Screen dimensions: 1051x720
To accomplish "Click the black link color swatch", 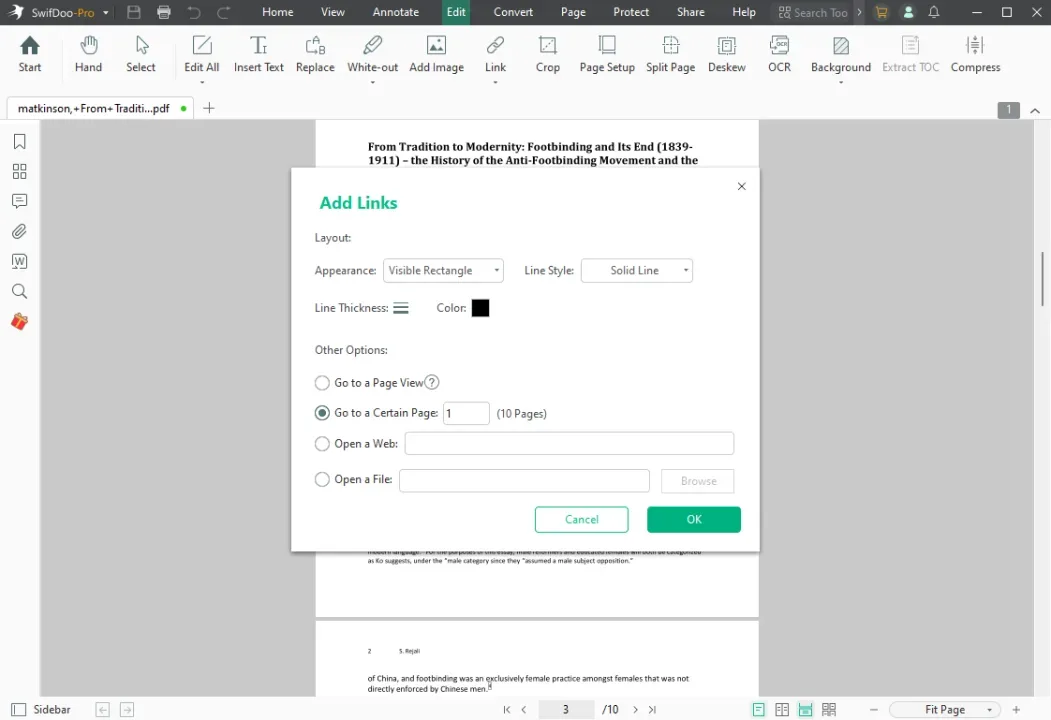I will tap(481, 308).
